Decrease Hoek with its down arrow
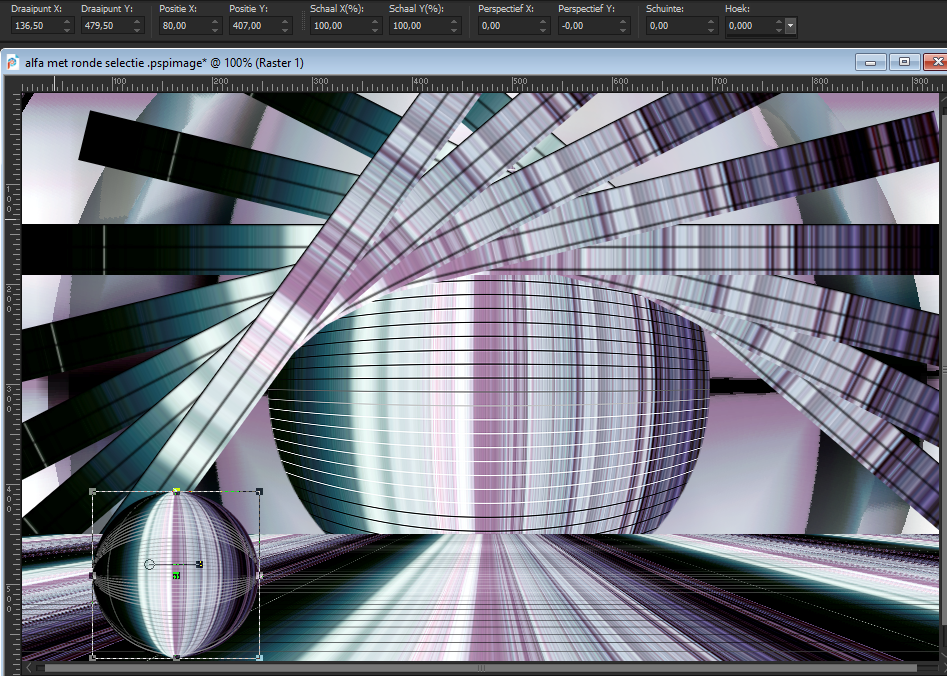The width and height of the screenshot is (947, 676). pos(779,30)
